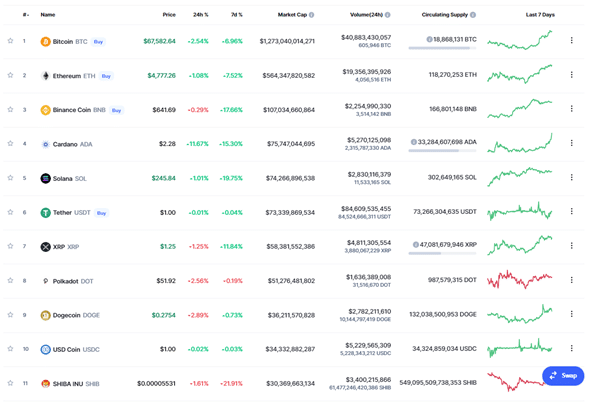Click the Circulating Supply info icon
This screenshot has height=404, width=589.
(473, 15)
